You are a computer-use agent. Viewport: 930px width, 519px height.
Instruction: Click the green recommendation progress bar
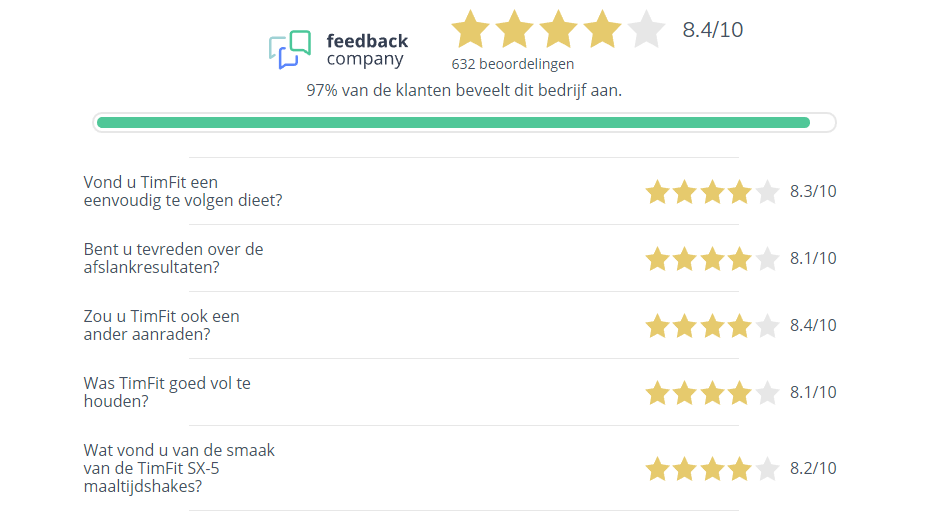pos(464,123)
